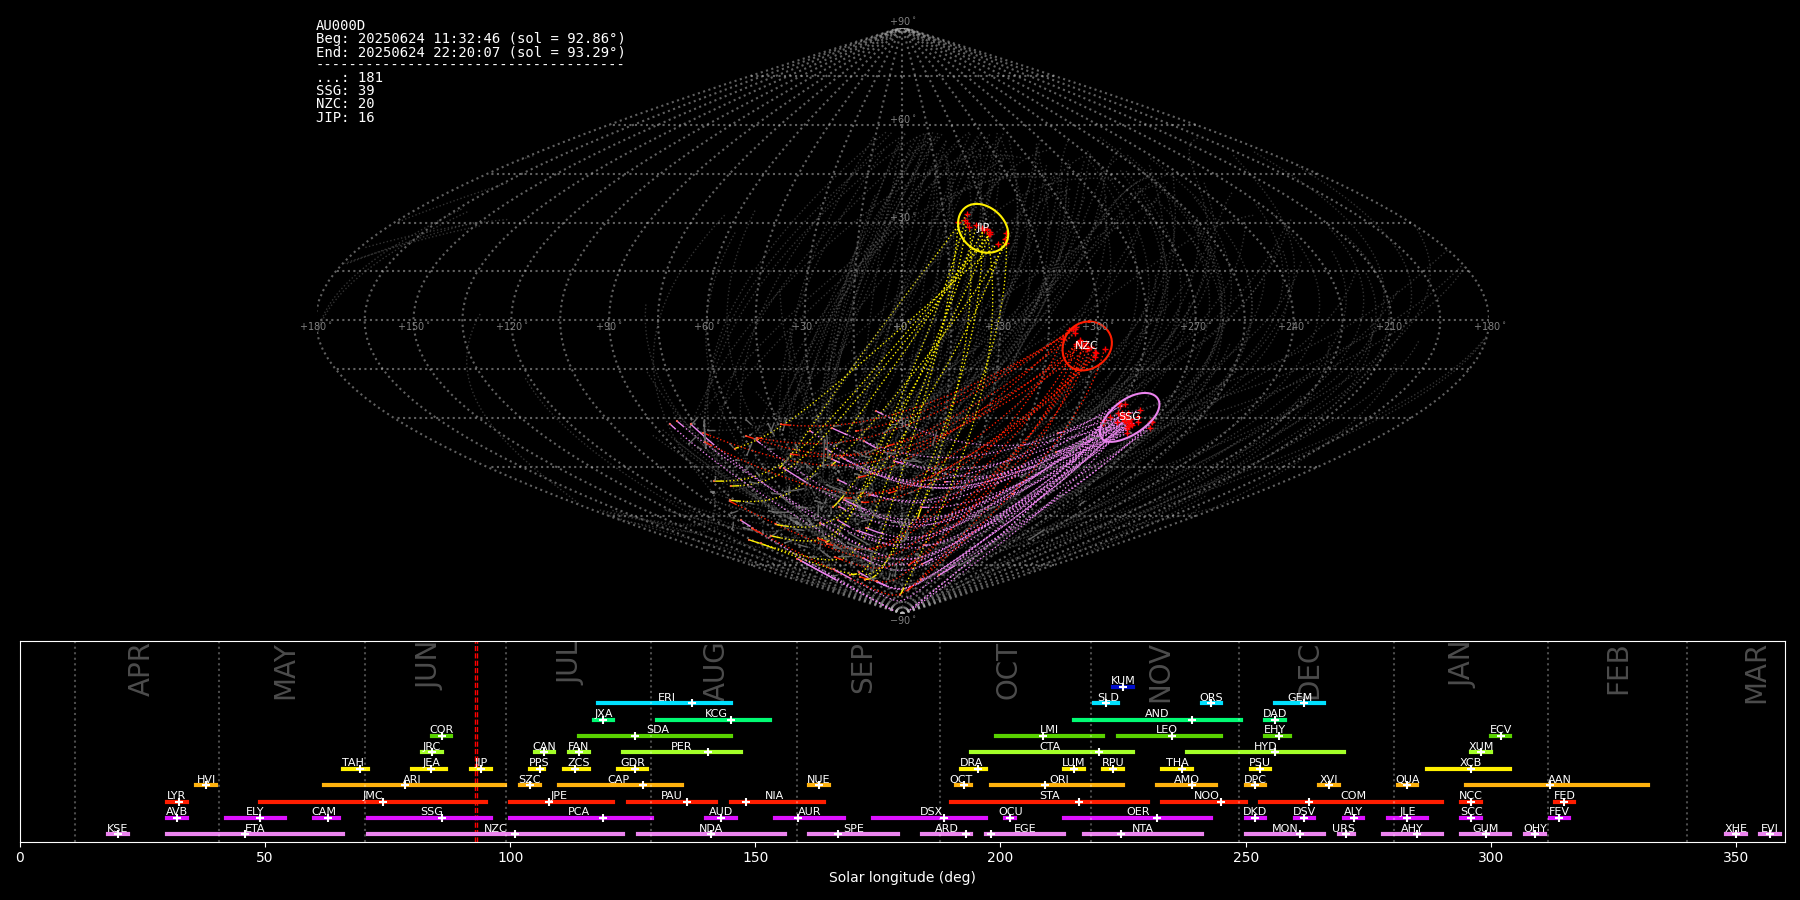The width and height of the screenshot is (1800, 900).
Task: Click the GEM shower label in timeline
Action: (x=1300, y=698)
